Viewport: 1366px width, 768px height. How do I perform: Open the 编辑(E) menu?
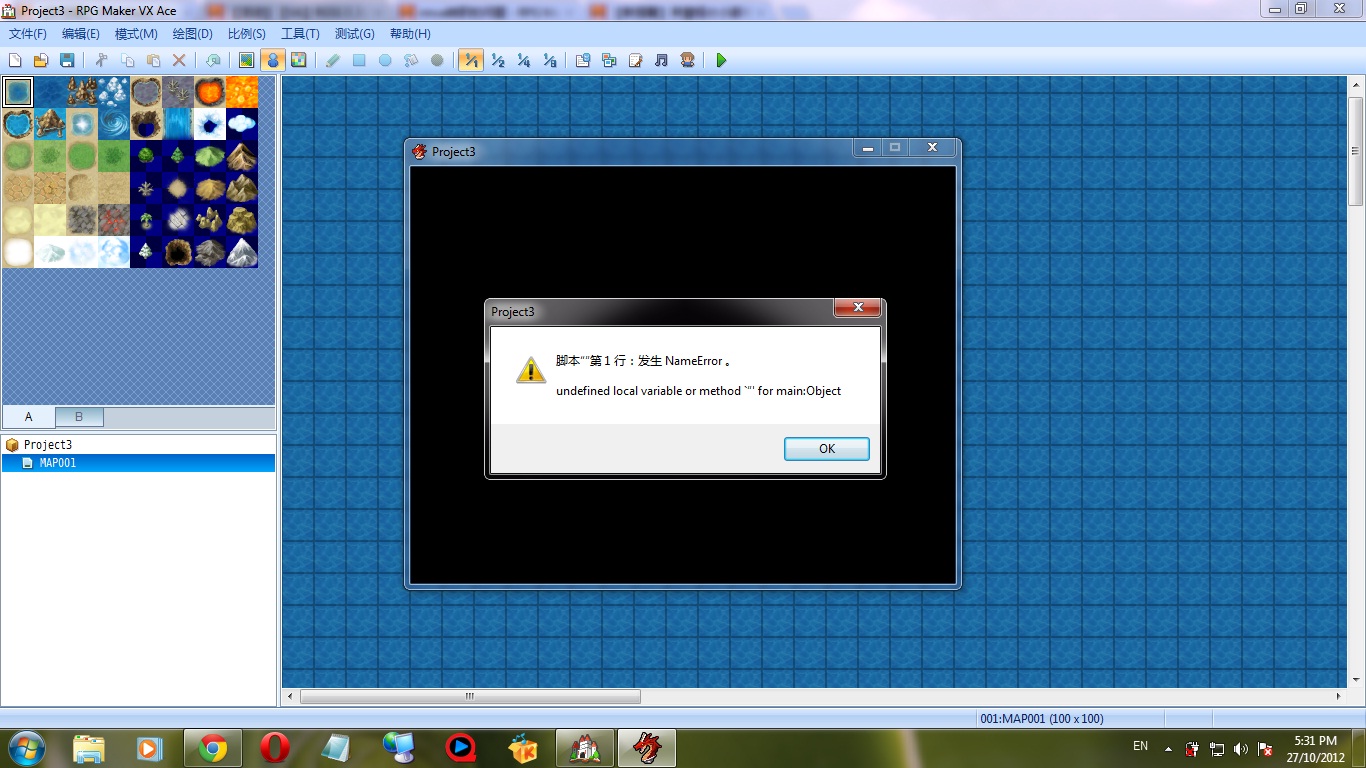tap(81, 34)
